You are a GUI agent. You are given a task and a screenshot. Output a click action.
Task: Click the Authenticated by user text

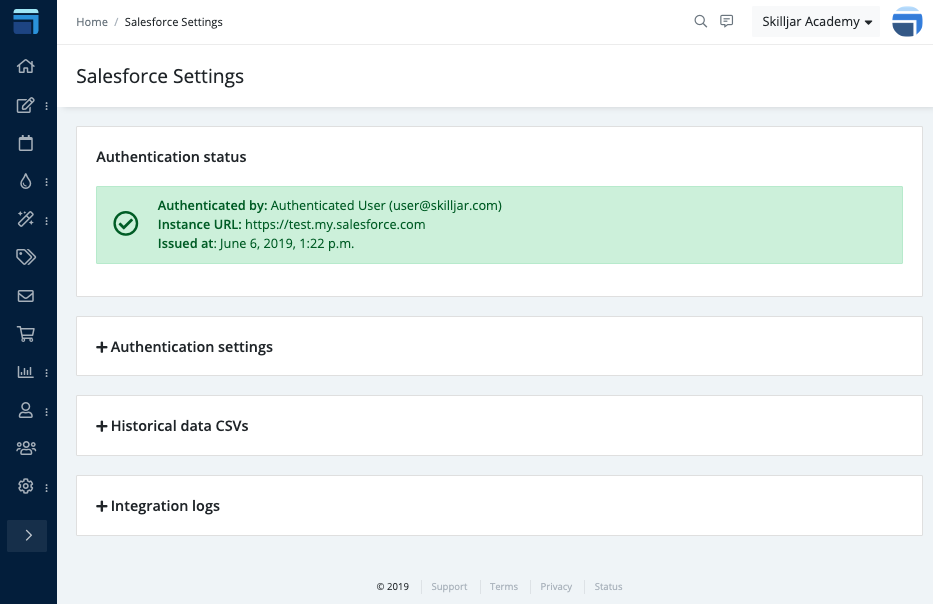[x=330, y=206]
